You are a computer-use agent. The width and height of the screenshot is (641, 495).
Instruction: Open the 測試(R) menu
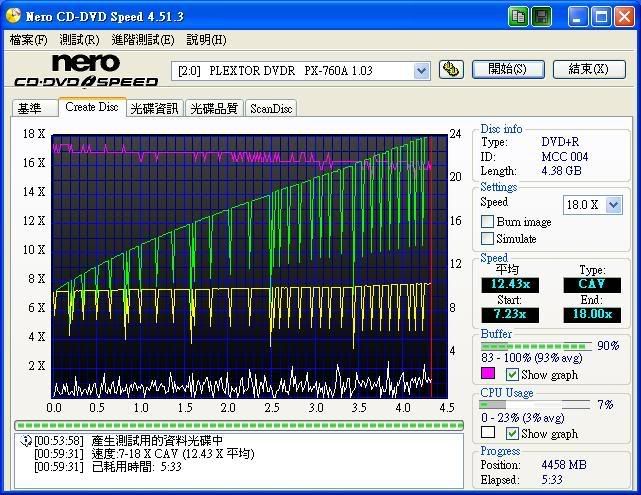click(x=79, y=40)
